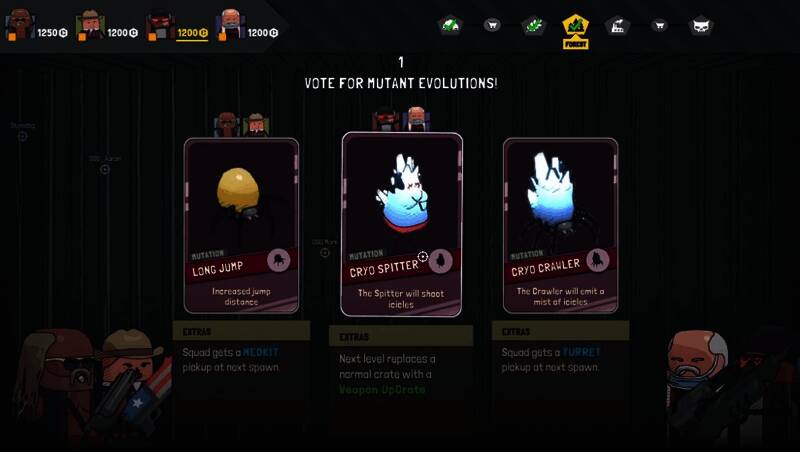800x452 pixels.
Task: Click the fourth player's avatar portrait
Action: pos(230,24)
